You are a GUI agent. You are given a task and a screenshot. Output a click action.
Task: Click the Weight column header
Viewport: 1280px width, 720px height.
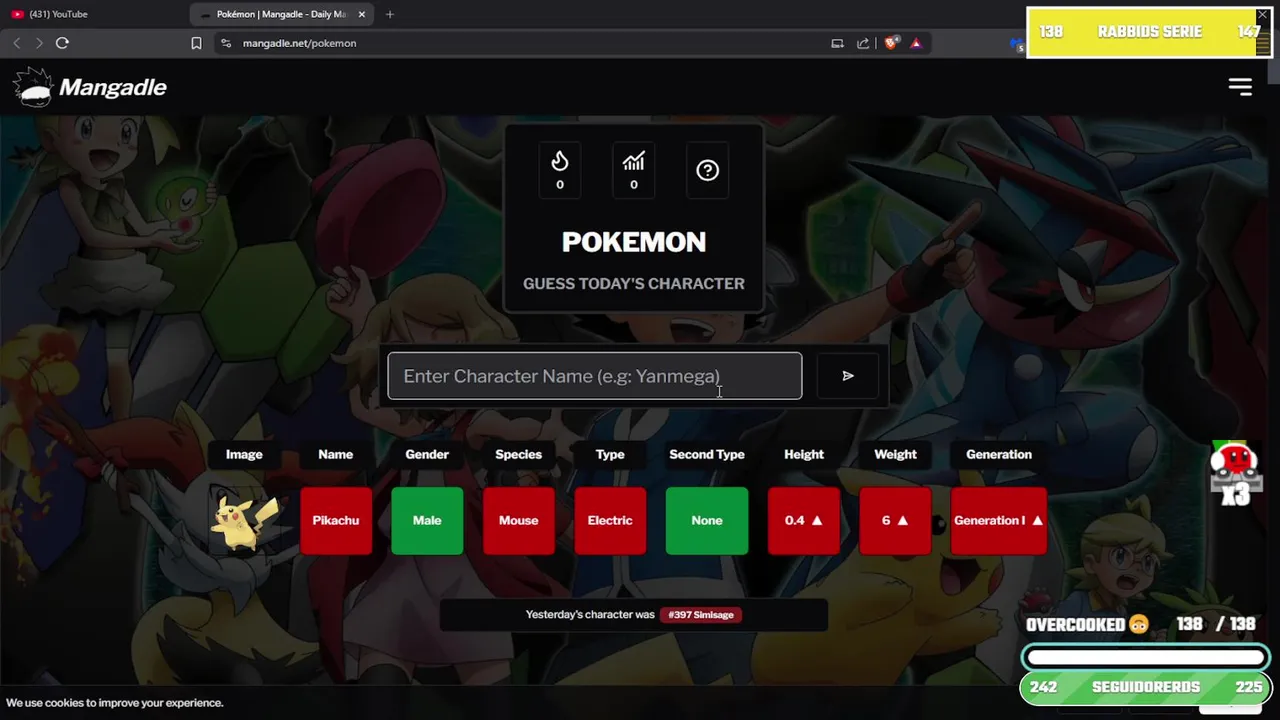[895, 454]
